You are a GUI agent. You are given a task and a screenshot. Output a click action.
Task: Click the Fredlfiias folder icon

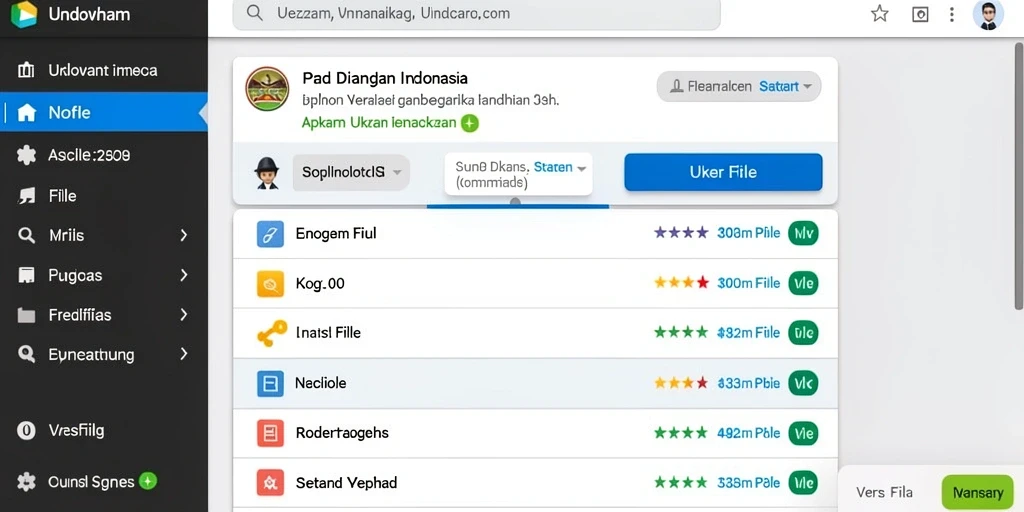[26, 316]
